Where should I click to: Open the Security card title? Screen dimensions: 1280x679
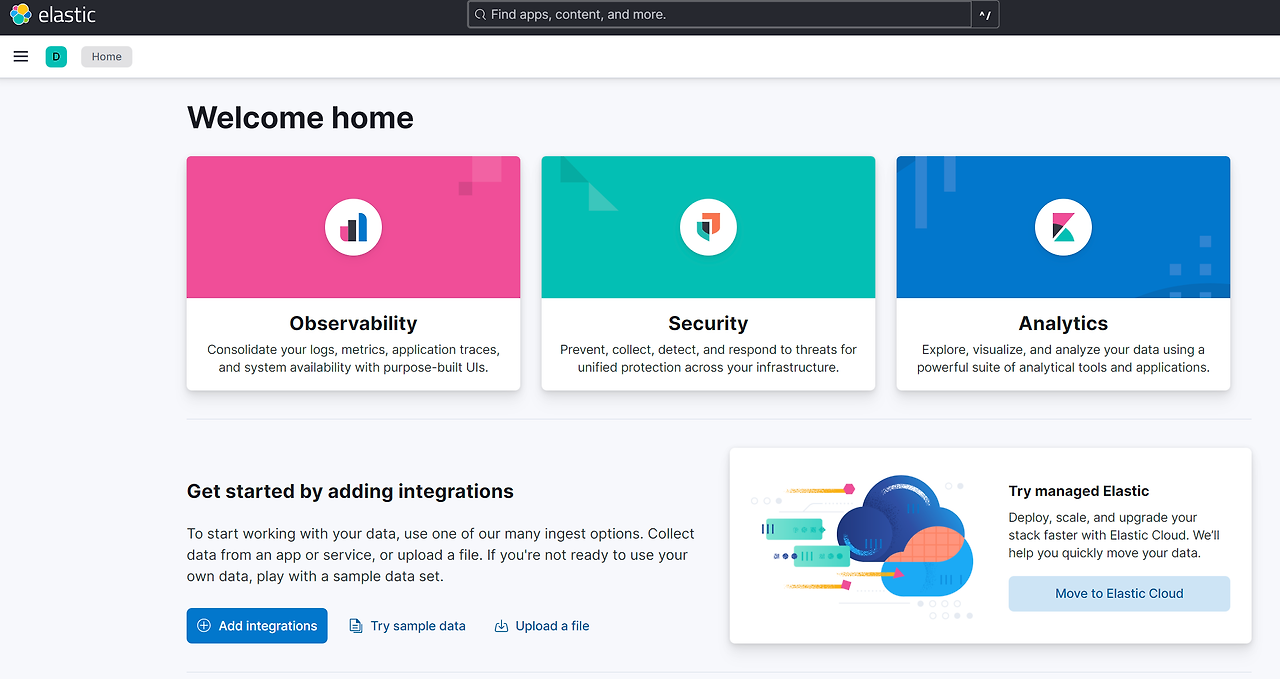click(x=708, y=323)
